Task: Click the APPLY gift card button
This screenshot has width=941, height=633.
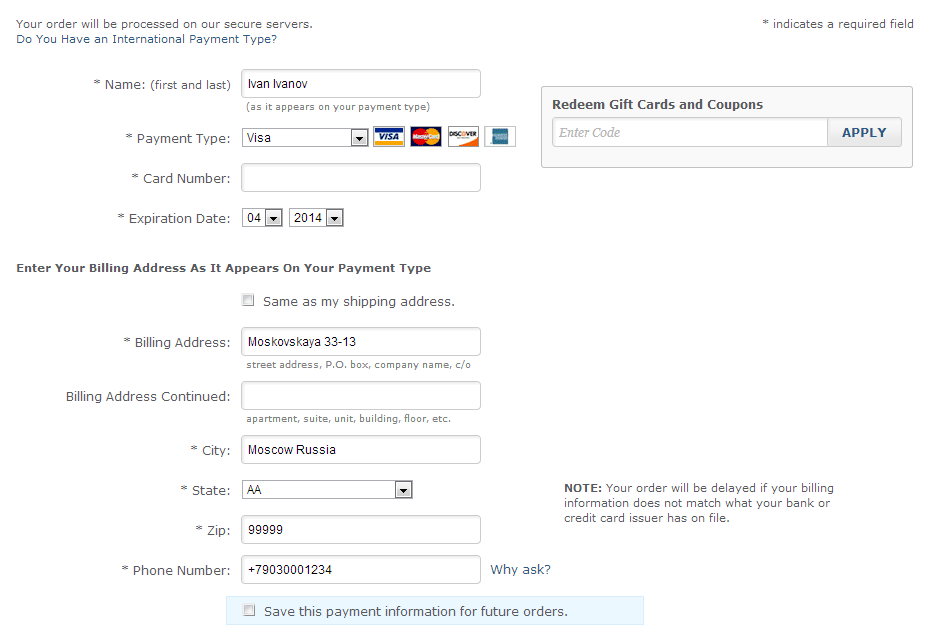Action: [x=864, y=133]
